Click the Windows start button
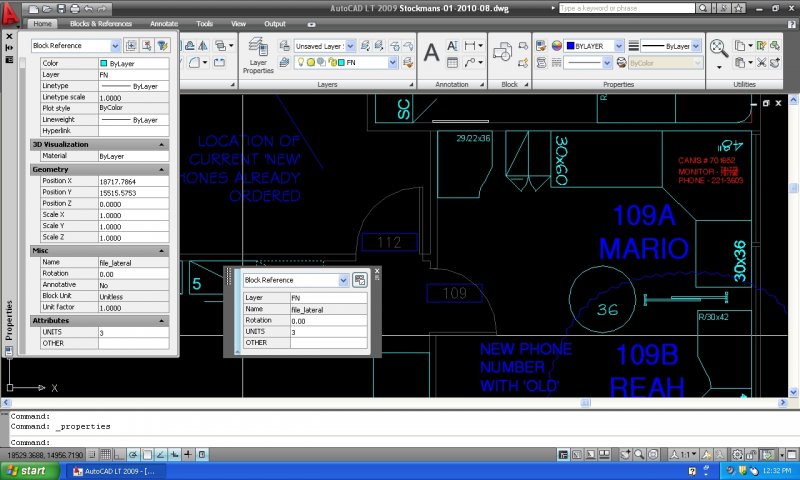 tap(29, 471)
